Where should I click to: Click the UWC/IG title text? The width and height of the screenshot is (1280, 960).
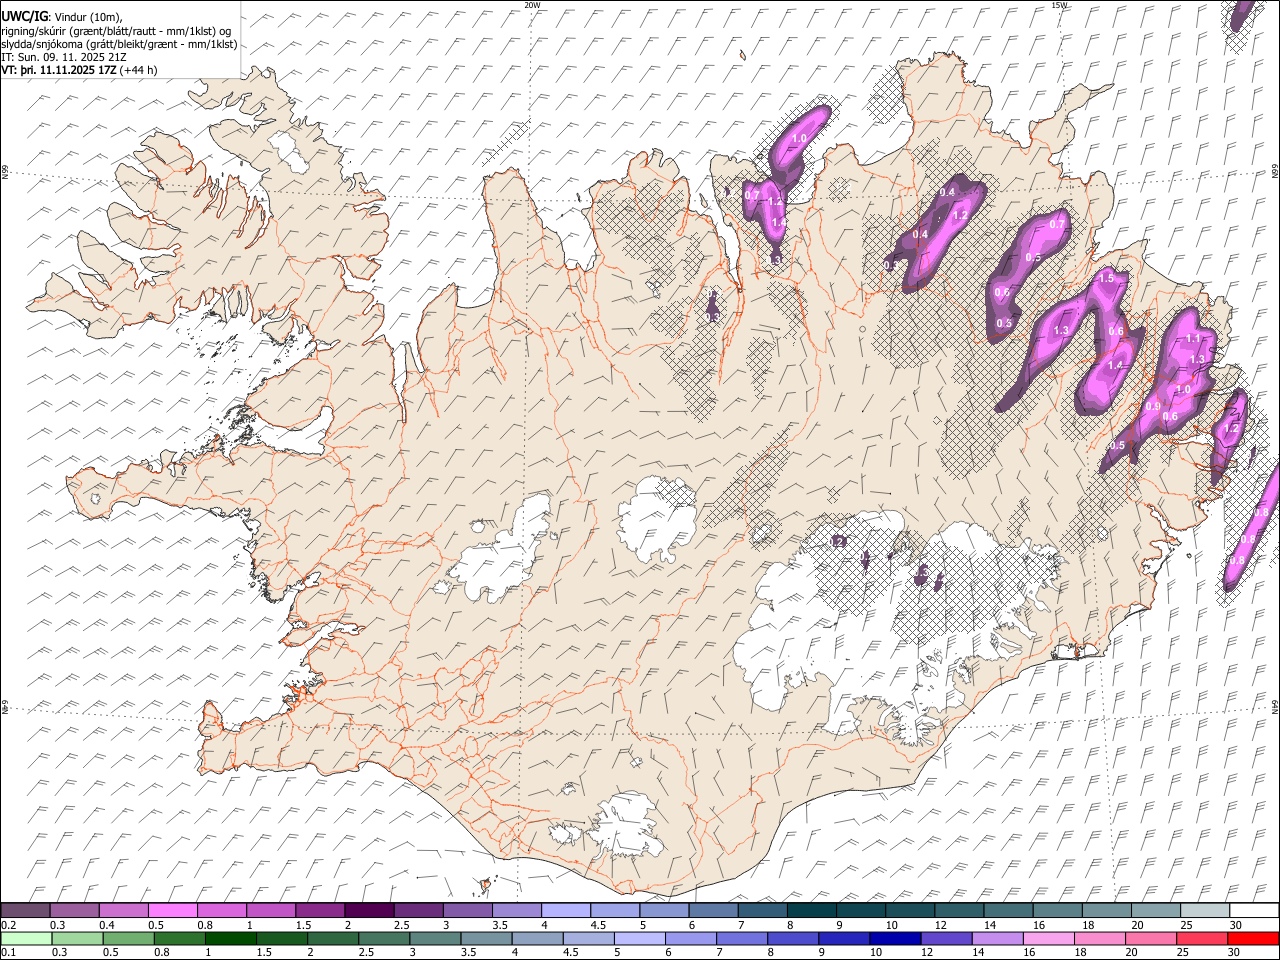click(x=25, y=16)
